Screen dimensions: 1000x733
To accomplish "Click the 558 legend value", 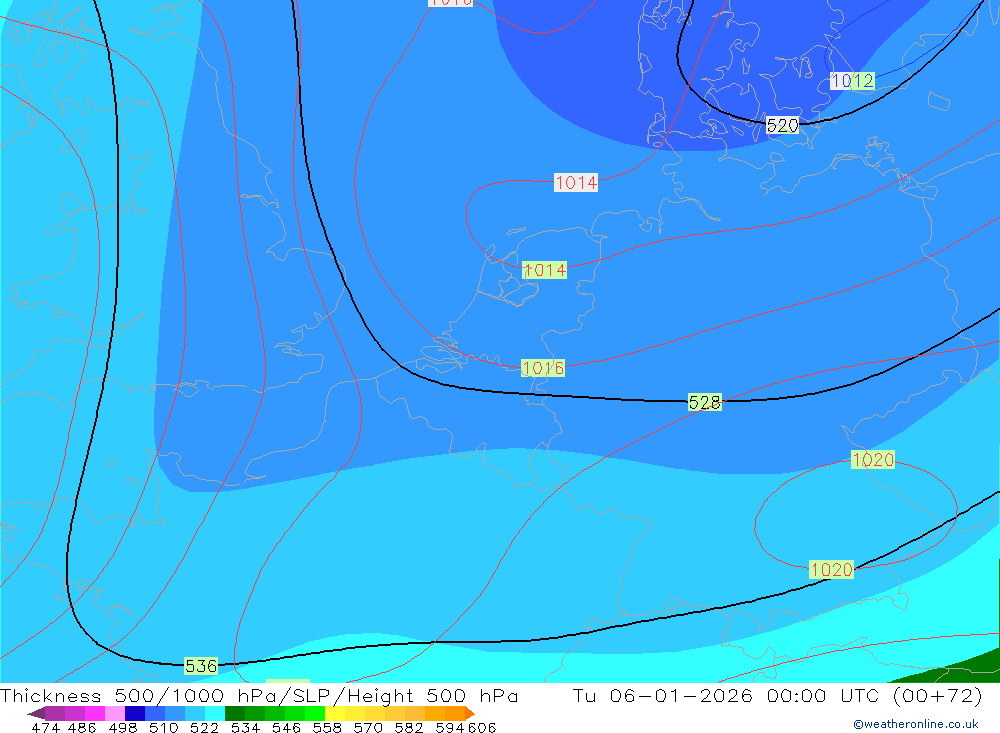I will tap(327, 728).
